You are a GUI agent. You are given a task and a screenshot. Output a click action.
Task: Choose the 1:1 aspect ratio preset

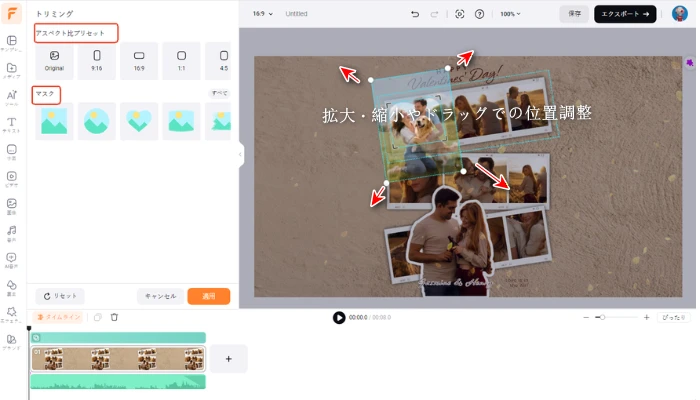(181, 60)
